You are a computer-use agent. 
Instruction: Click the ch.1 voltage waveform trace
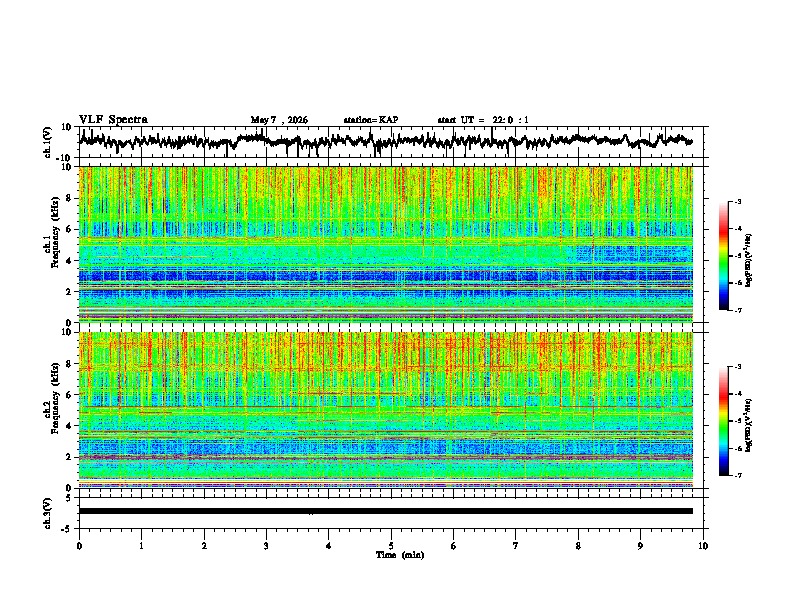(x=385, y=141)
